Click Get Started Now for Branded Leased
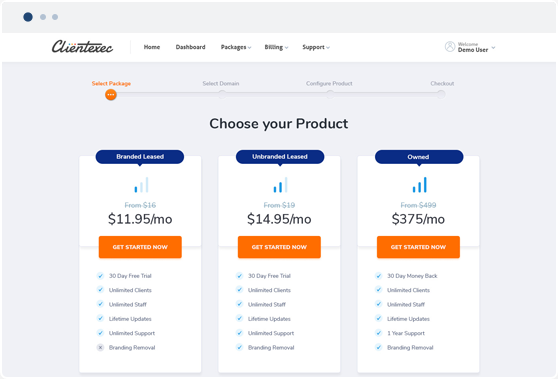The image size is (558, 379). click(x=140, y=247)
